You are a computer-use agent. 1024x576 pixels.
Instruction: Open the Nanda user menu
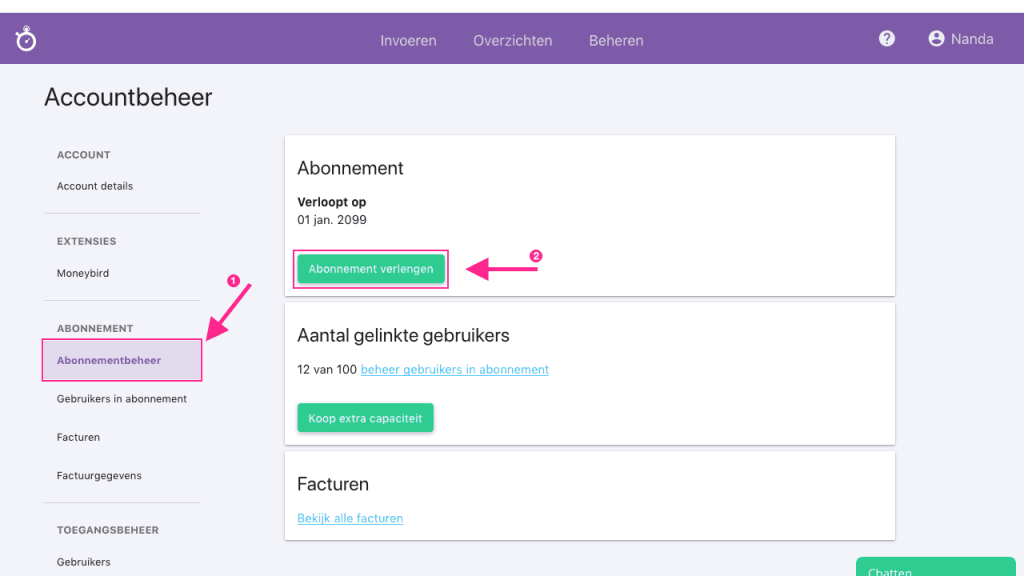click(x=971, y=39)
